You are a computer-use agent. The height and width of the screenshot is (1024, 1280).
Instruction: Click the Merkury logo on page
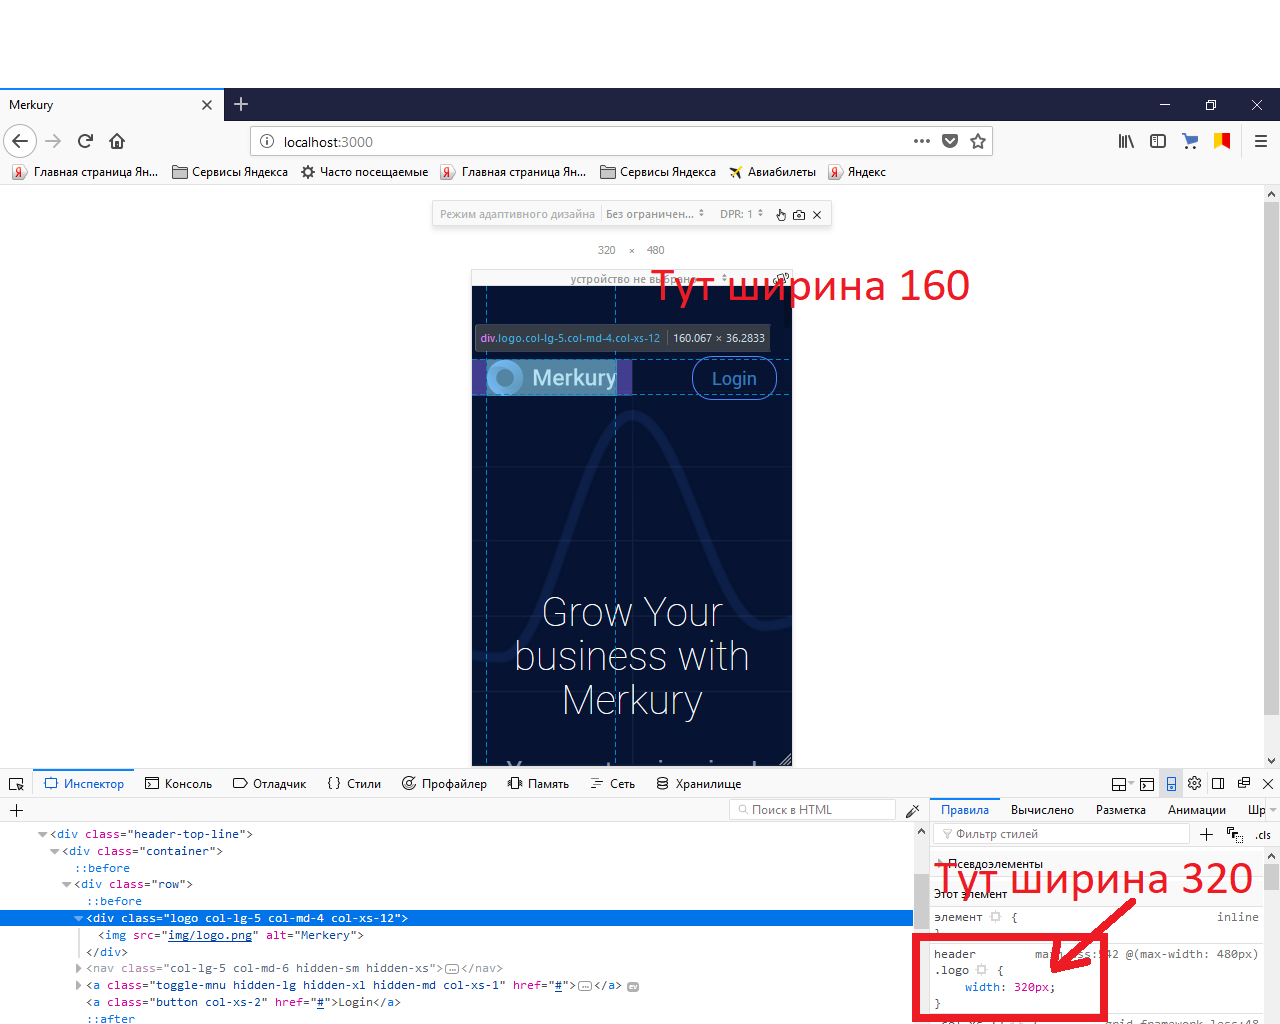tap(552, 377)
